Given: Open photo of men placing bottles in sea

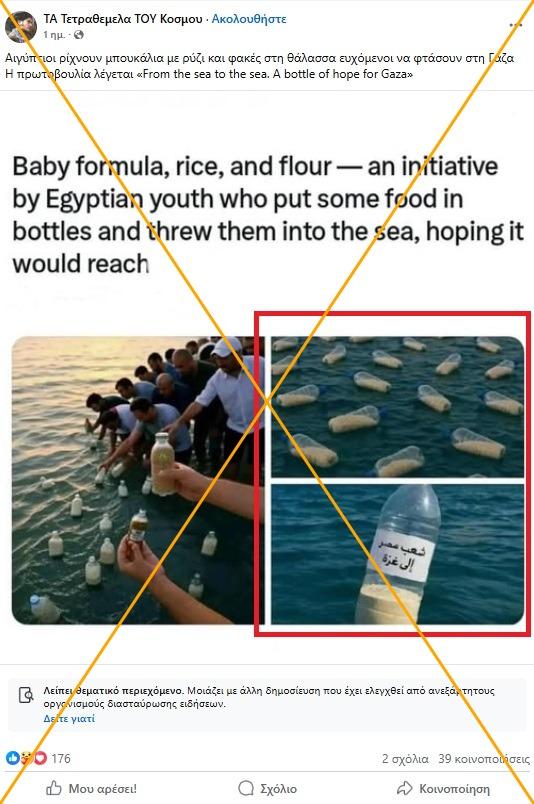Looking at the screenshot, I should pyautogui.click(x=137, y=480).
